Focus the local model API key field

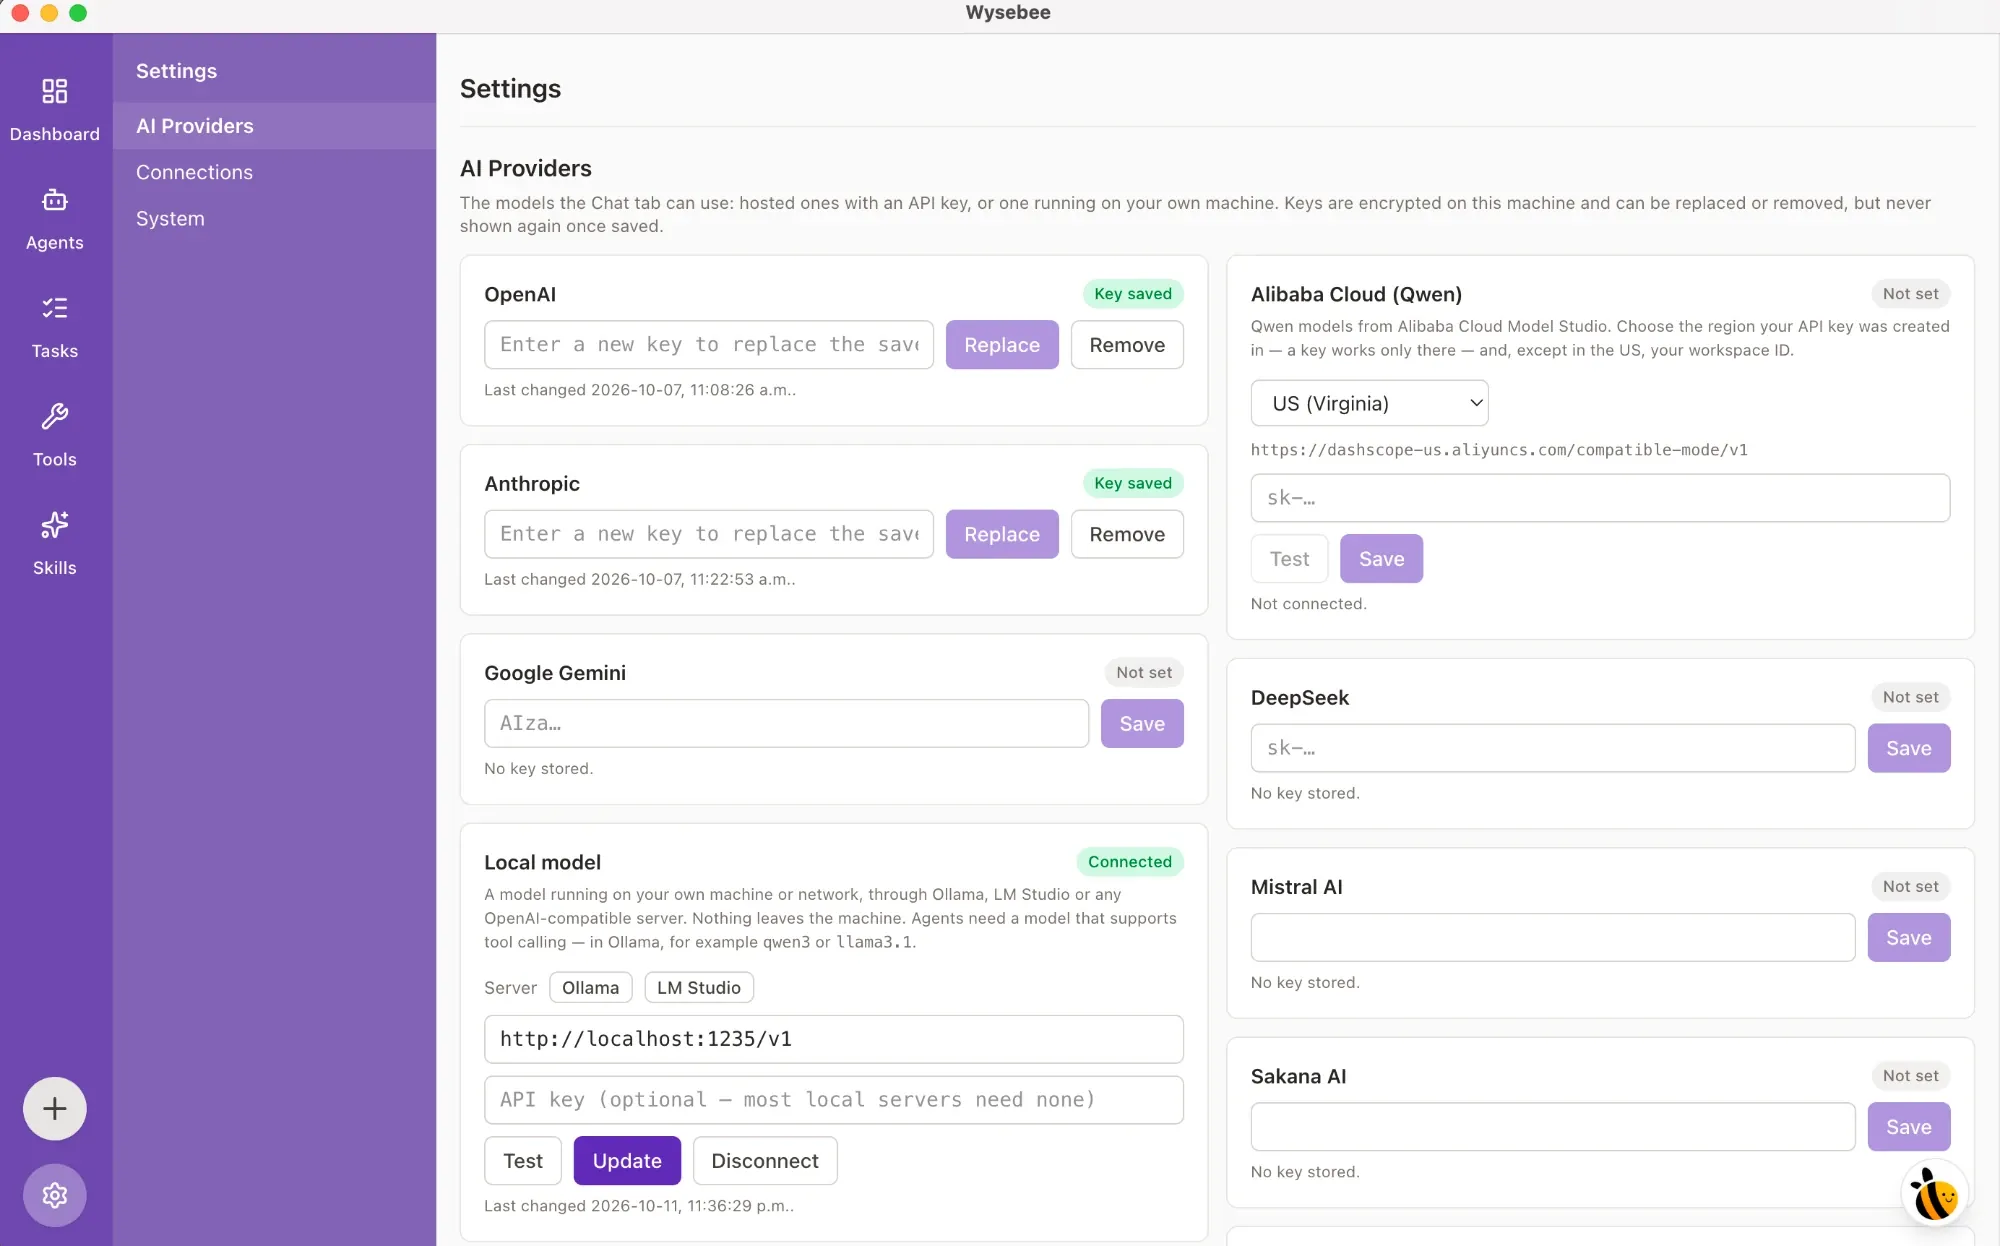(834, 1100)
